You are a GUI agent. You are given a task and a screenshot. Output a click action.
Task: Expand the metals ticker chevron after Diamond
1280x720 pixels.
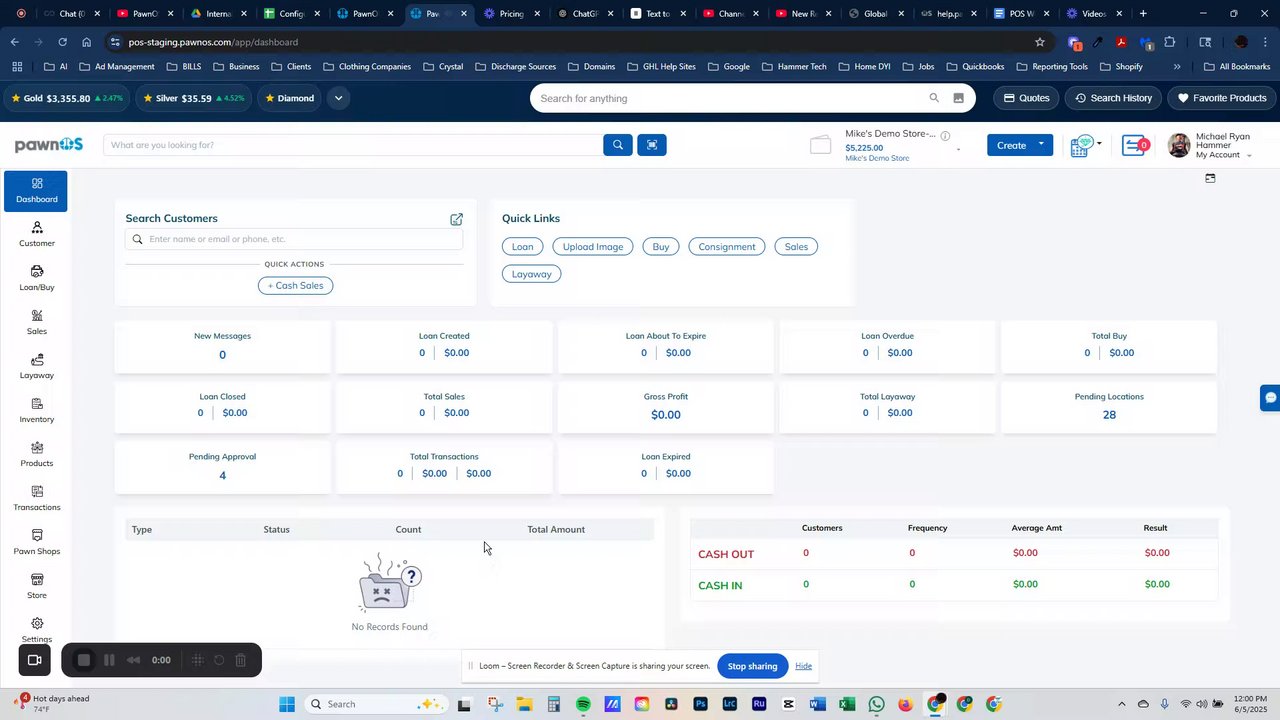coord(338,98)
